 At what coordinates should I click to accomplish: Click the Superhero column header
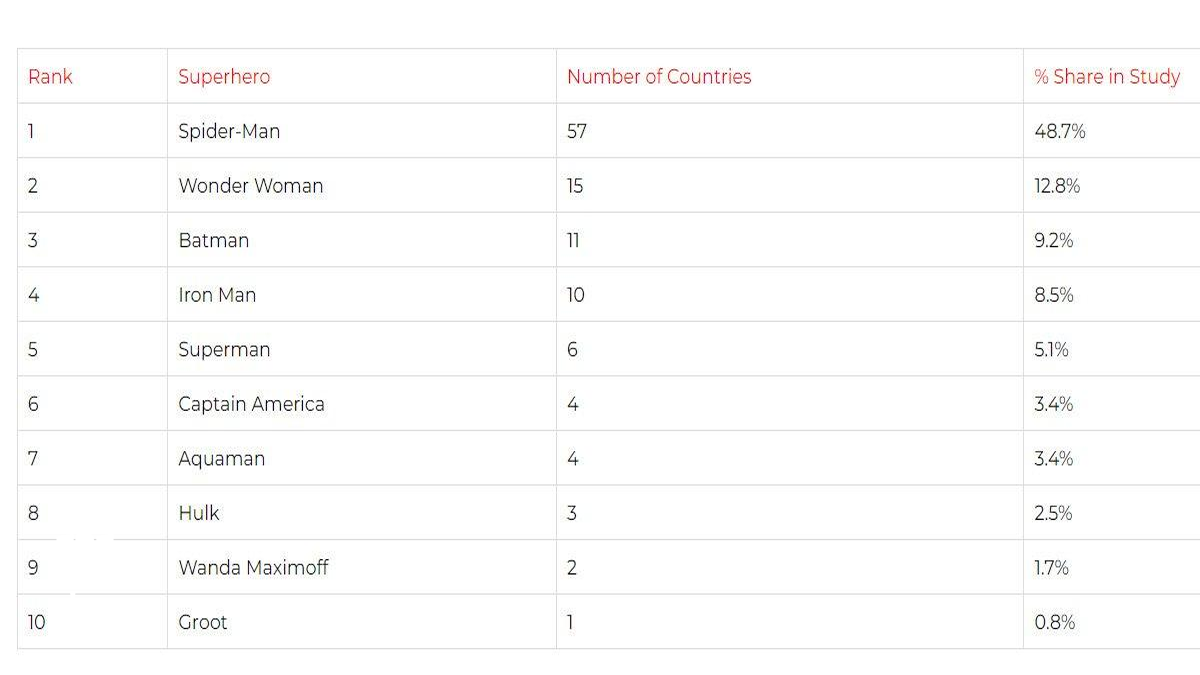[x=224, y=77]
